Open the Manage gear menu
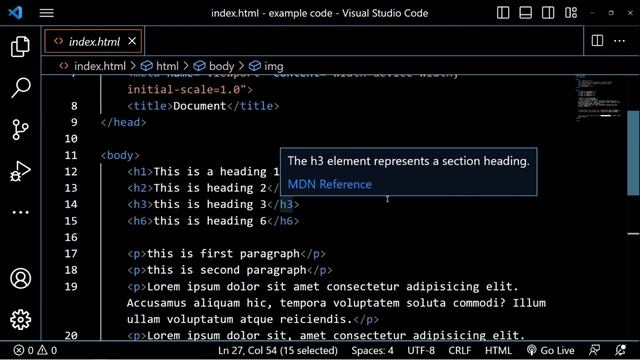Image resolution: width=640 pixels, height=360 pixels. (20, 320)
